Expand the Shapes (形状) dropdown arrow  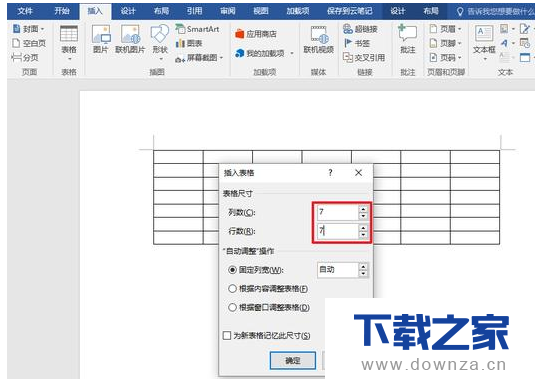point(160,59)
